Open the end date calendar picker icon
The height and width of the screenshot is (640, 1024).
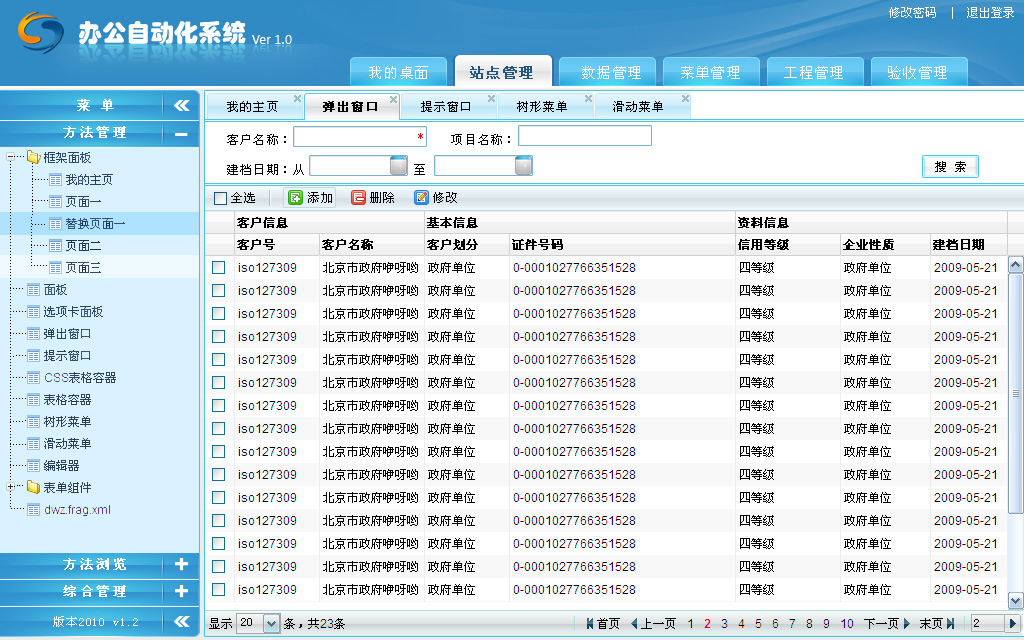coord(523,166)
